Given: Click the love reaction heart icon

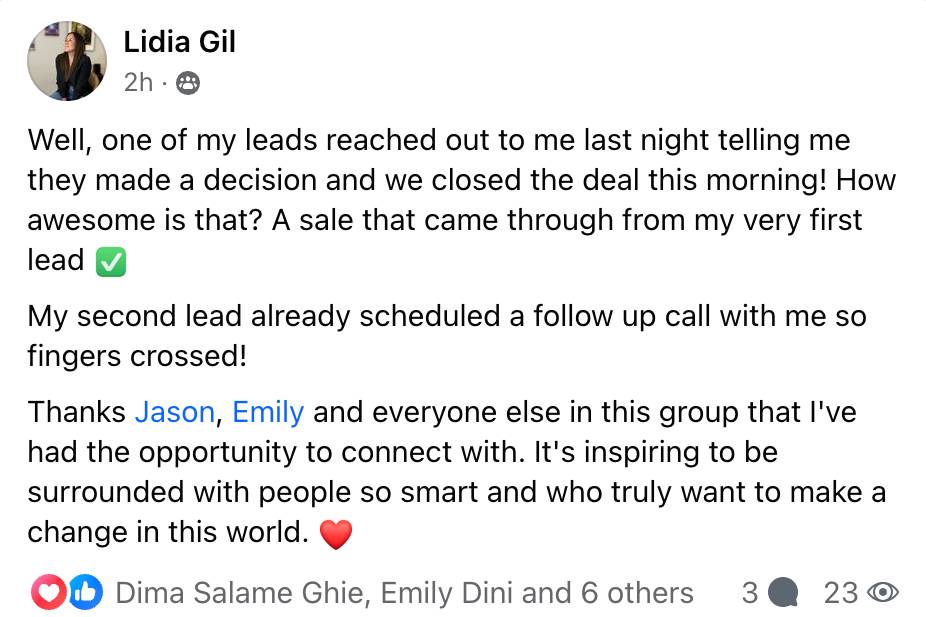Looking at the screenshot, I should (47, 593).
